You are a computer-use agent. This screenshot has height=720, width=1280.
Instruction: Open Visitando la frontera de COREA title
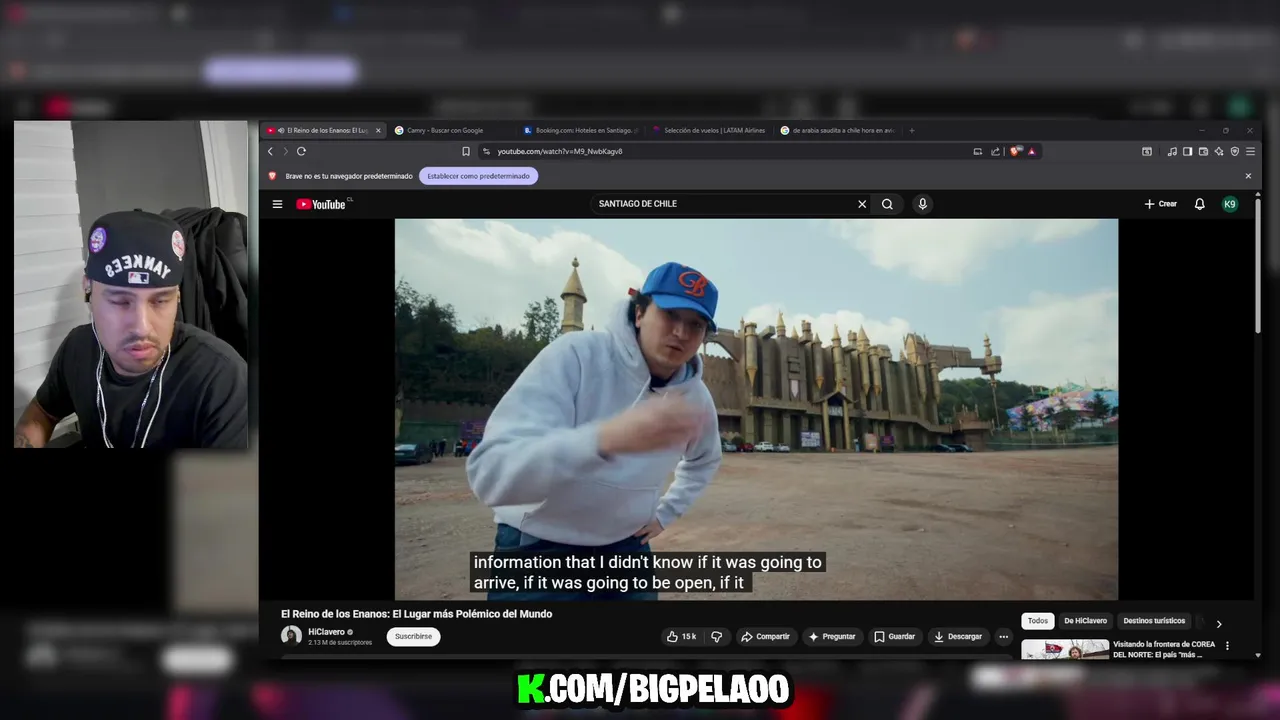pos(1164,649)
